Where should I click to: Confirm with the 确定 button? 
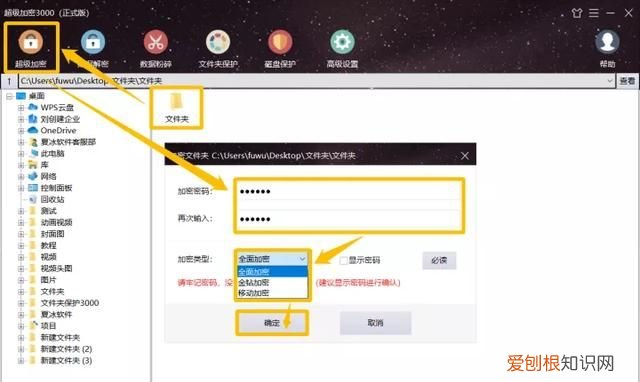[x=272, y=323]
